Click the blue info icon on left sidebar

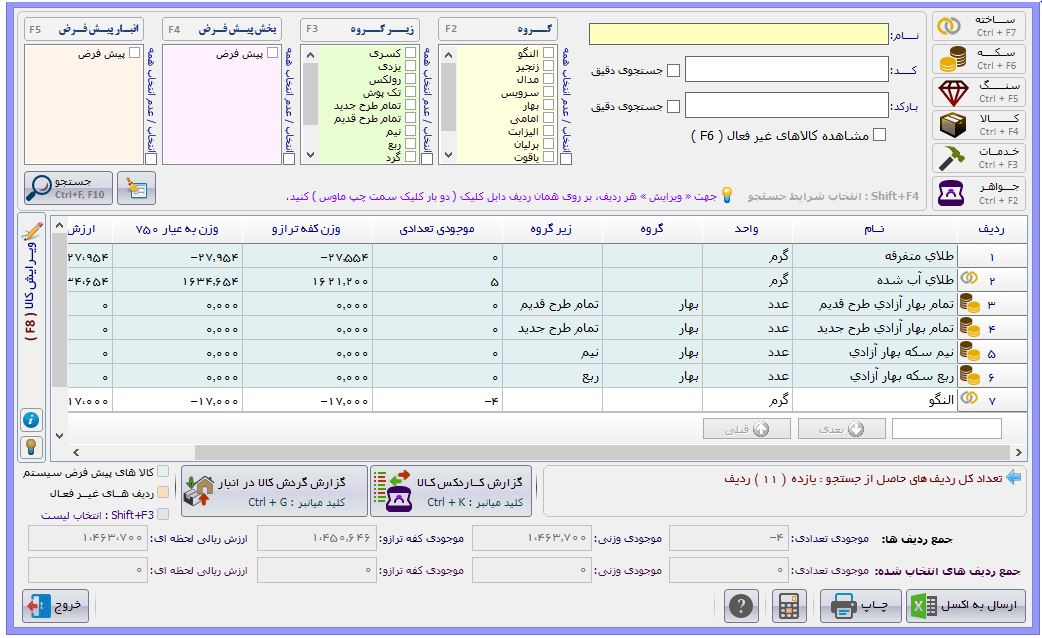coord(31,419)
